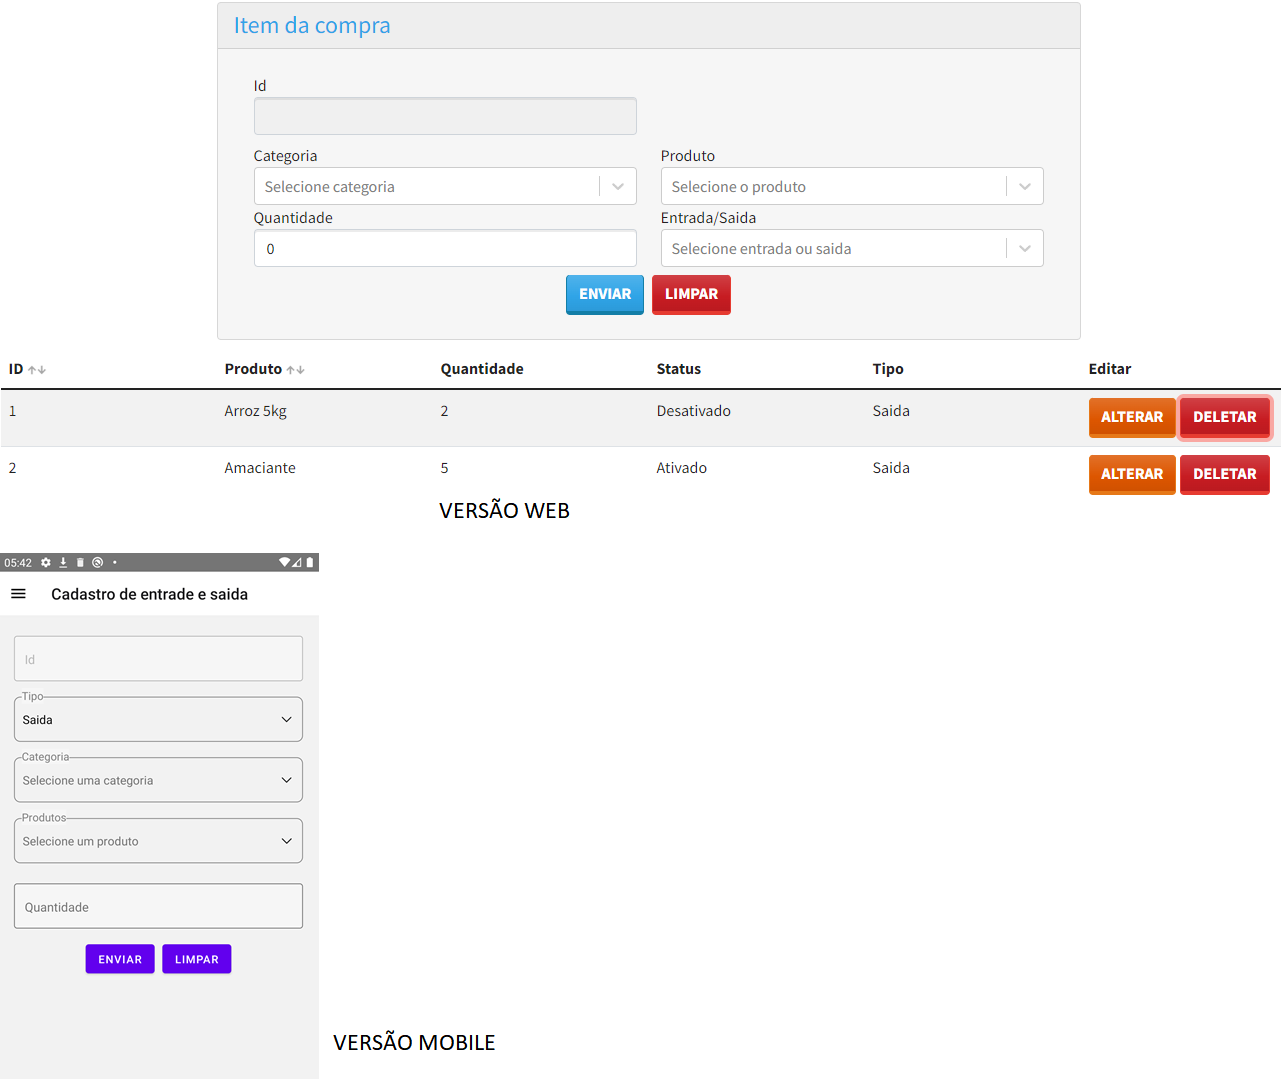Image resolution: width=1281 pixels, height=1079 pixels.
Task: Click DELETAR for Amaciante row
Action: click(x=1225, y=474)
